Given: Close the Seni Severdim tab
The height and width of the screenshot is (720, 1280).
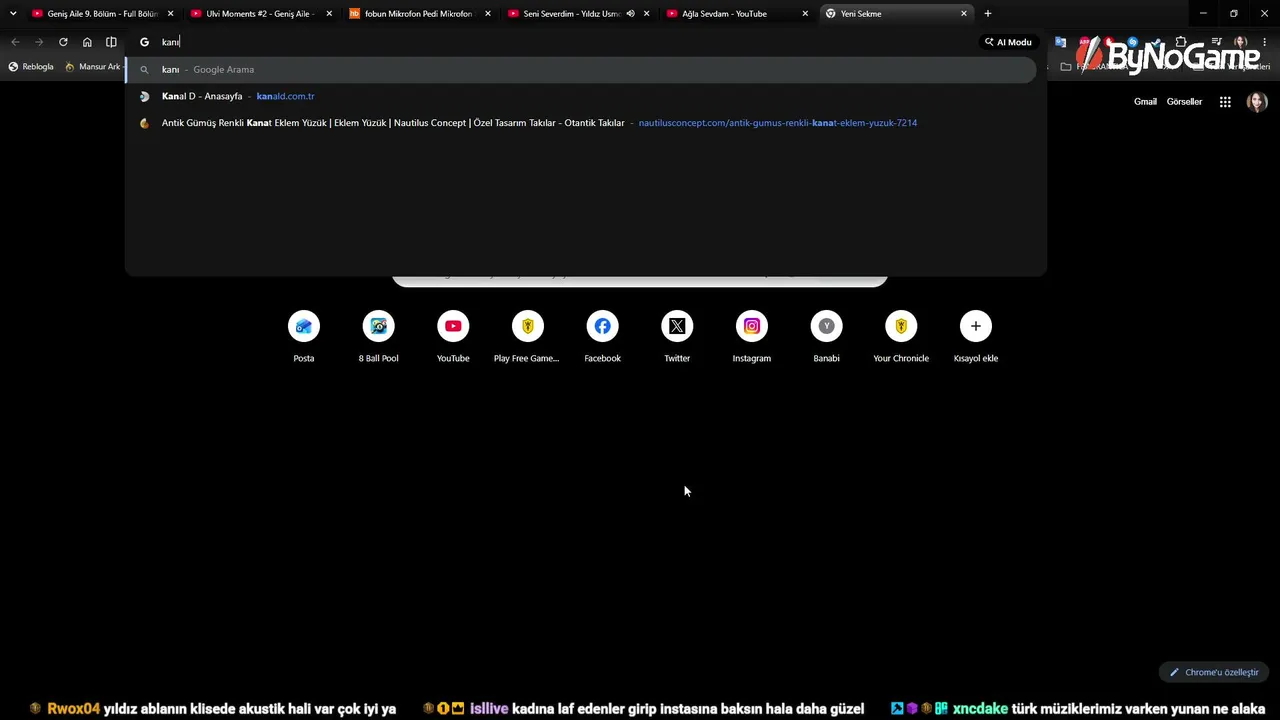Looking at the screenshot, I should tap(647, 14).
